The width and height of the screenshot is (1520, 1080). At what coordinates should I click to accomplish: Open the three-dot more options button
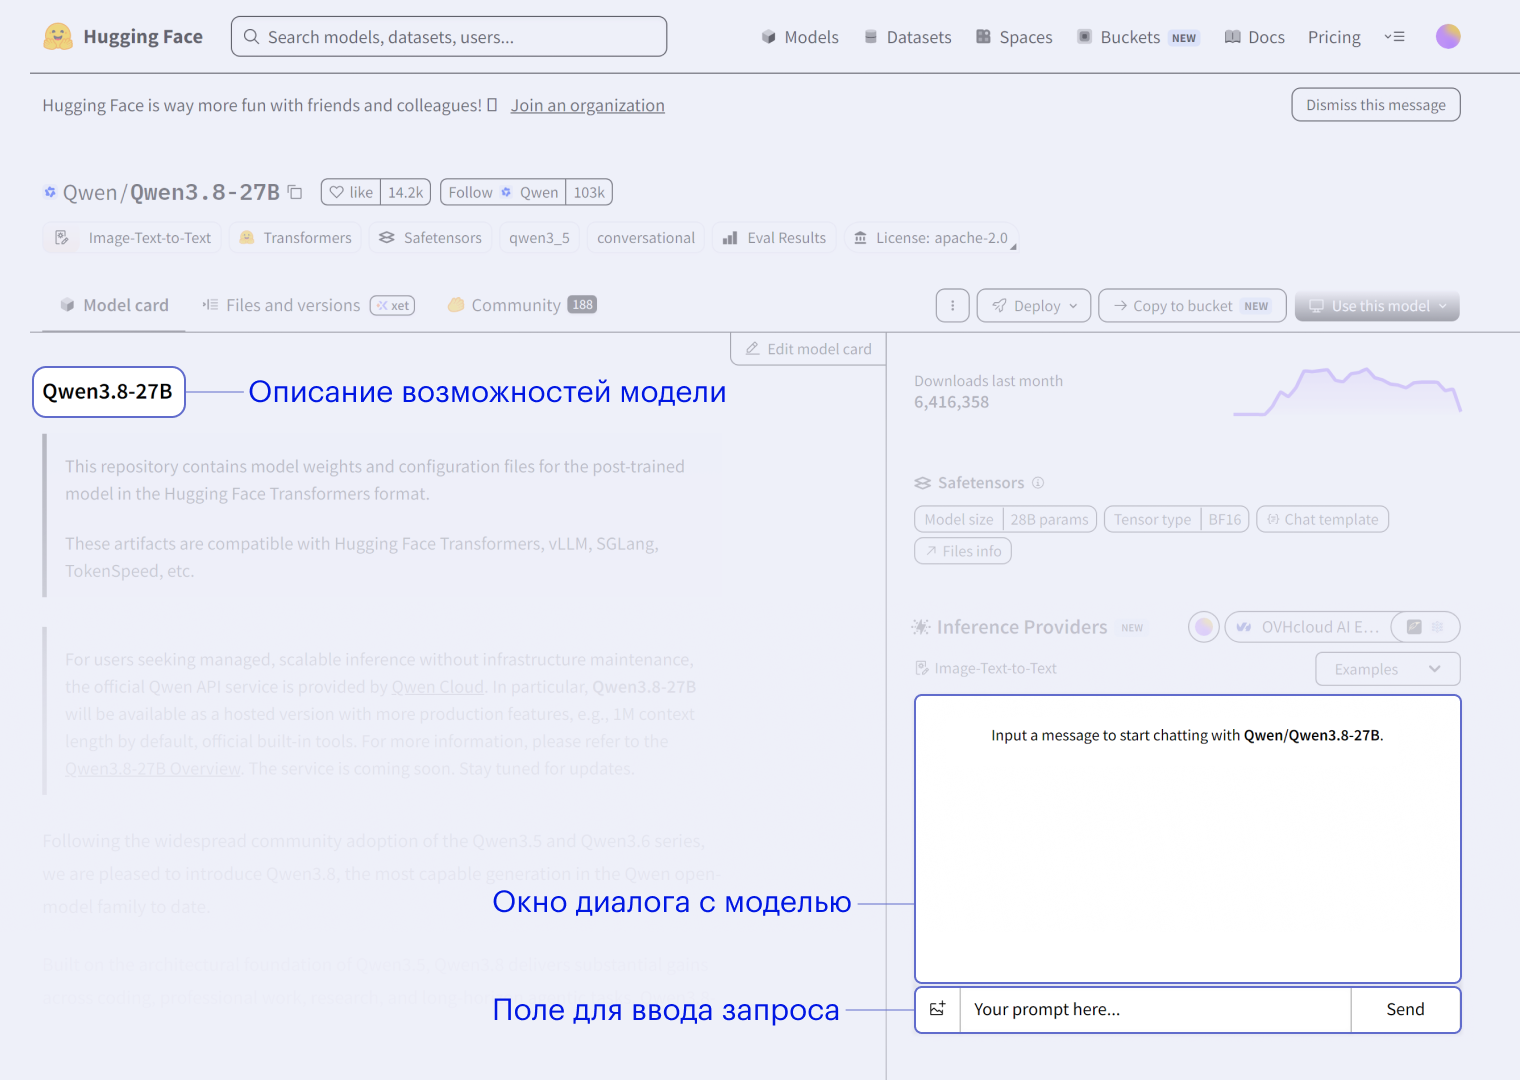(x=953, y=306)
